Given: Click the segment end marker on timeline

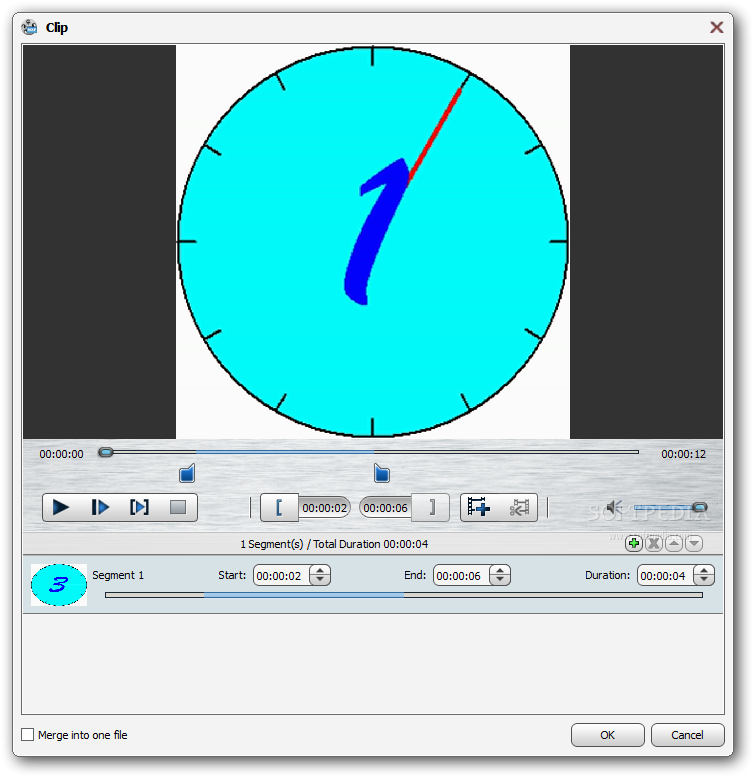Looking at the screenshot, I should (x=381, y=473).
